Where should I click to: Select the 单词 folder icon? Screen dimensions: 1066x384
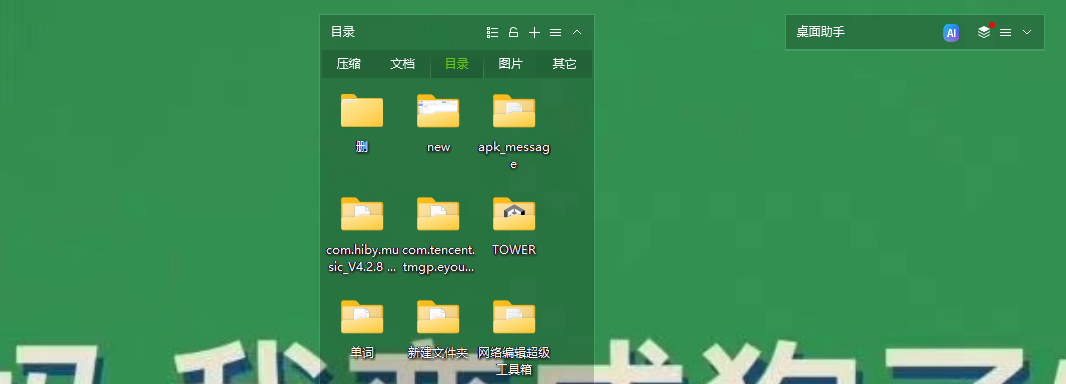point(362,317)
